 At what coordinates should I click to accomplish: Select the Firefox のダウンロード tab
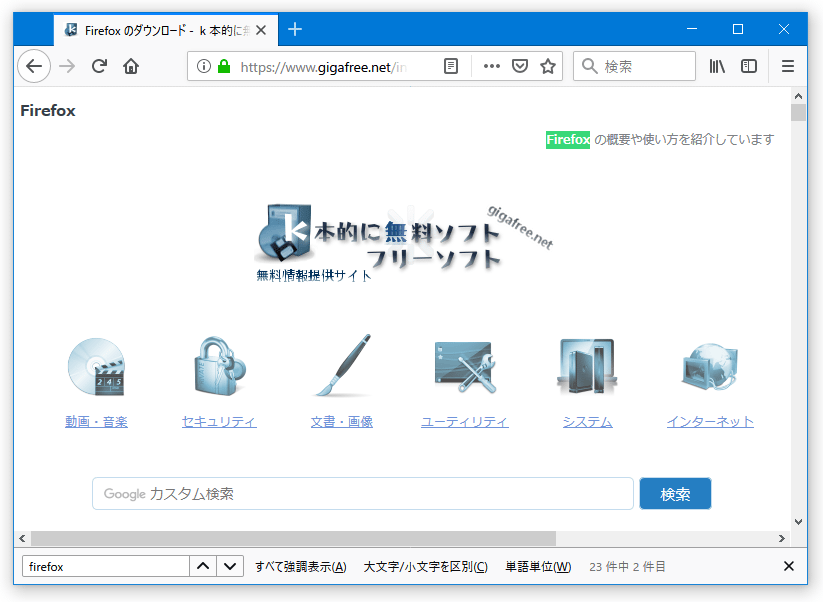click(x=165, y=30)
